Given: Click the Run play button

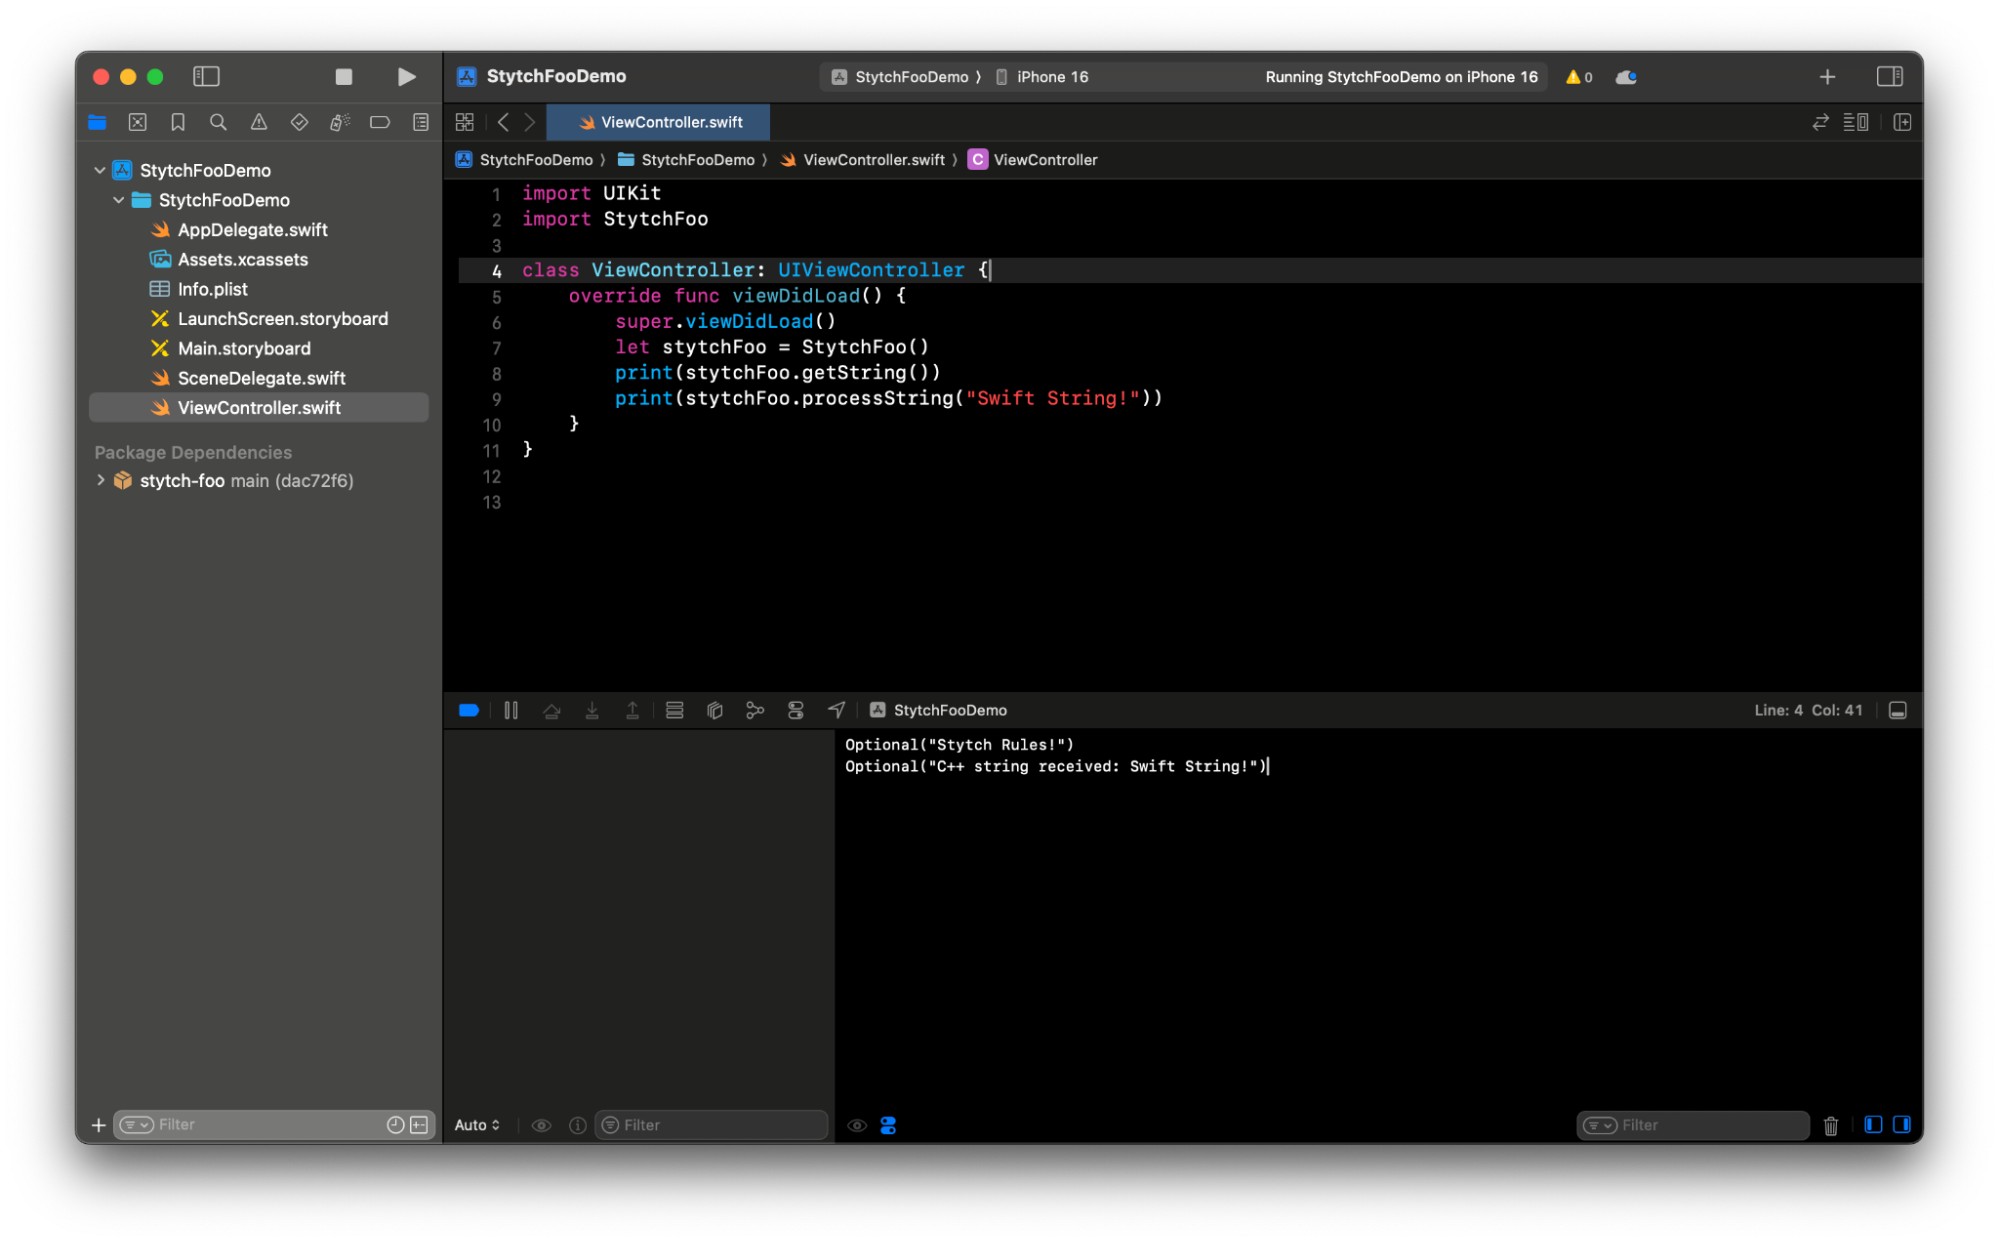Looking at the screenshot, I should point(406,77).
